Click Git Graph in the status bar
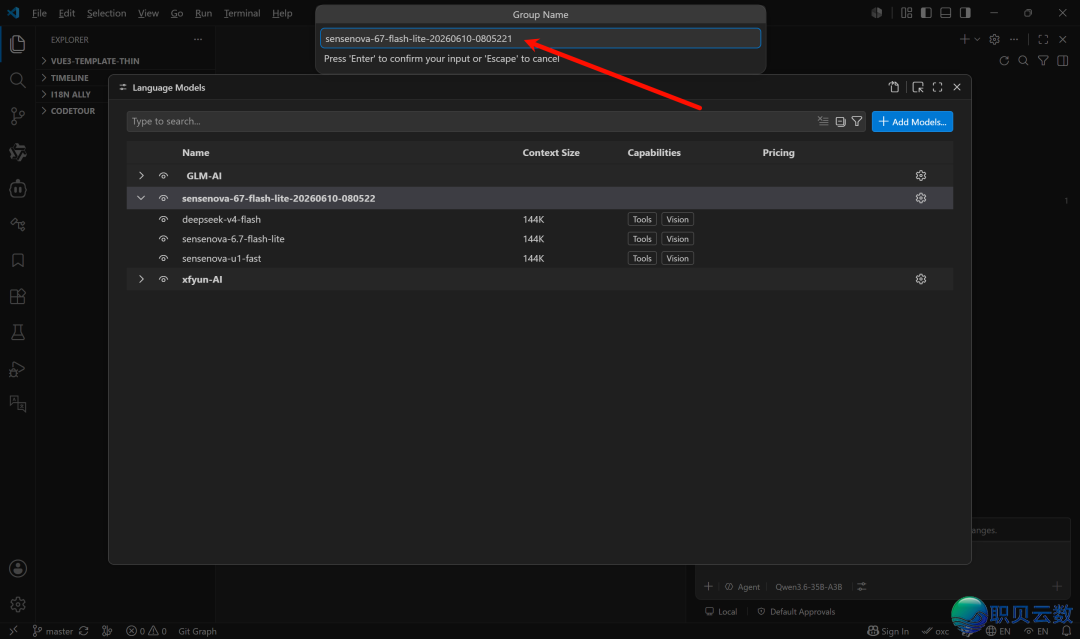The image size is (1080, 639). [x=197, y=631]
